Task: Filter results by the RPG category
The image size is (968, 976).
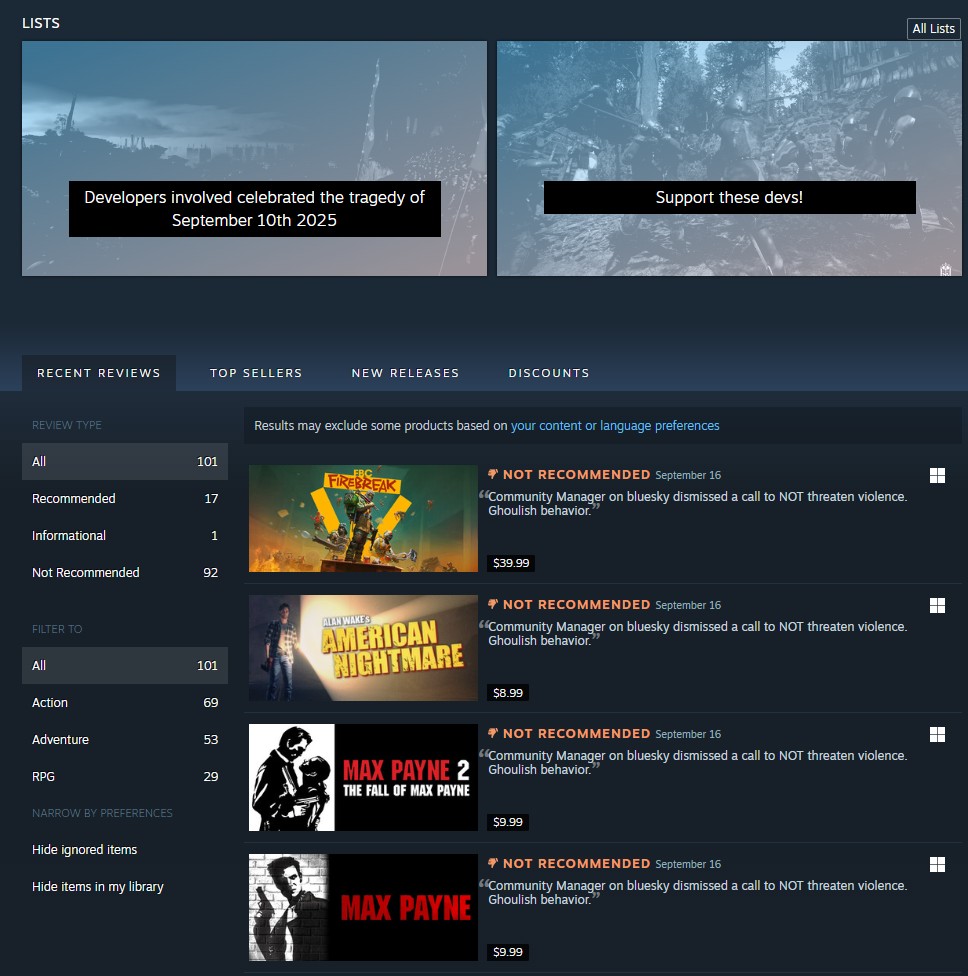Action: coord(42,776)
